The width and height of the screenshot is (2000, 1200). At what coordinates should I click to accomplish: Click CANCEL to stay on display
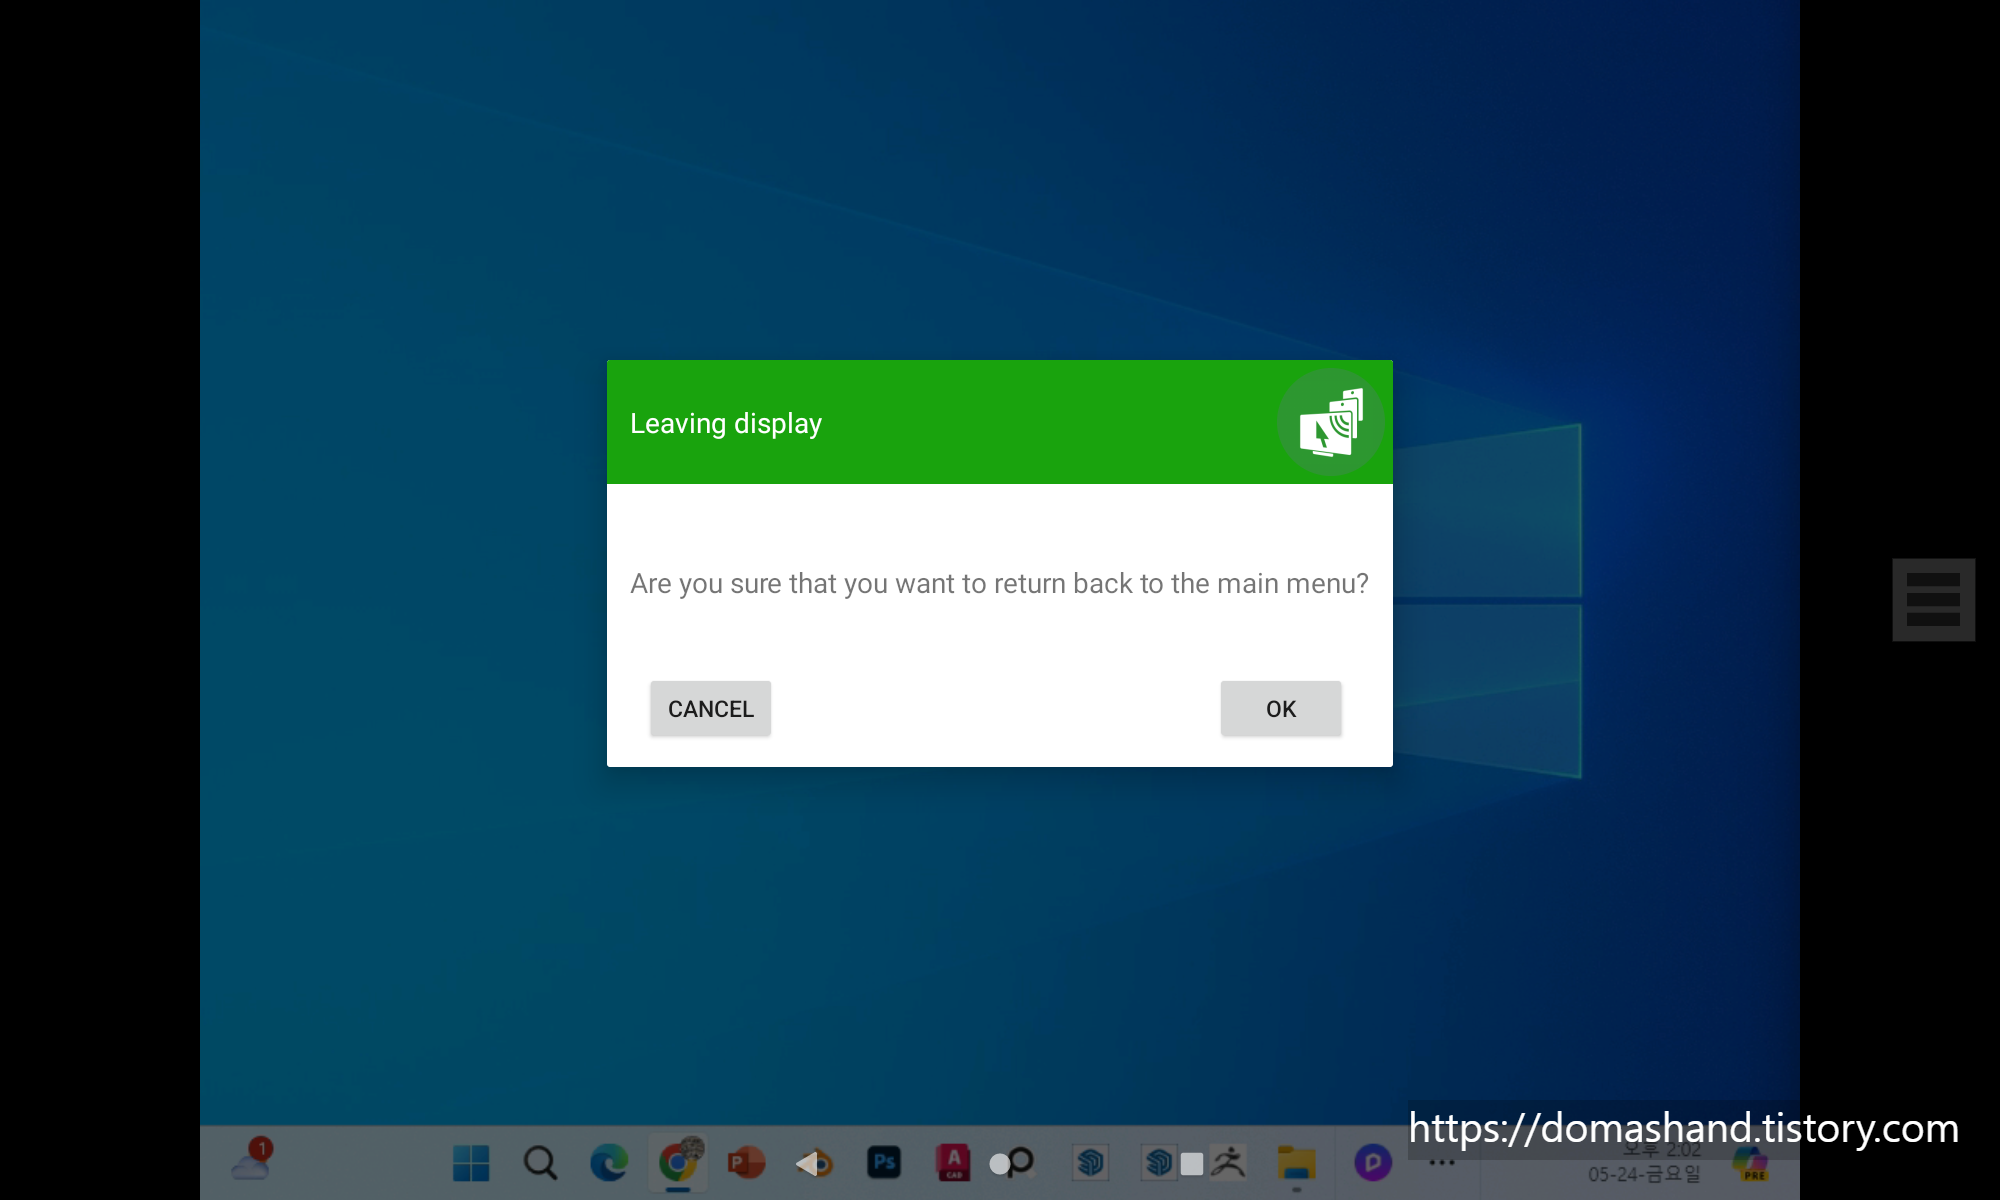pos(710,708)
